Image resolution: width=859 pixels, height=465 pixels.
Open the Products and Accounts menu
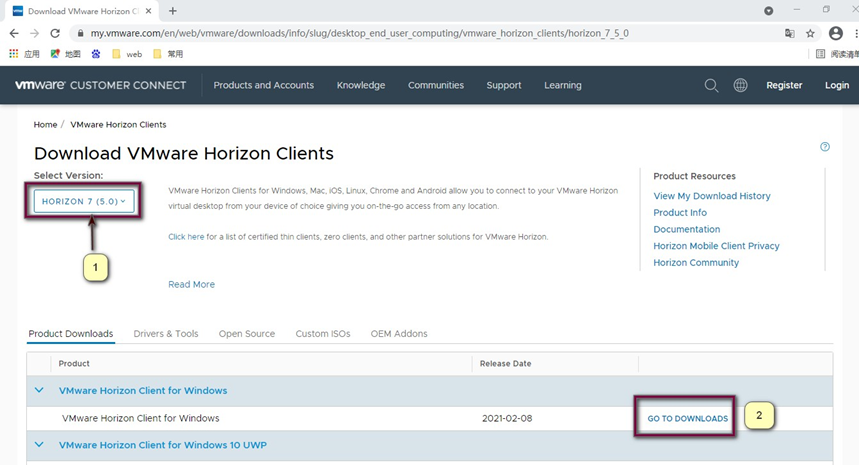pyautogui.click(x=263, y=85)
